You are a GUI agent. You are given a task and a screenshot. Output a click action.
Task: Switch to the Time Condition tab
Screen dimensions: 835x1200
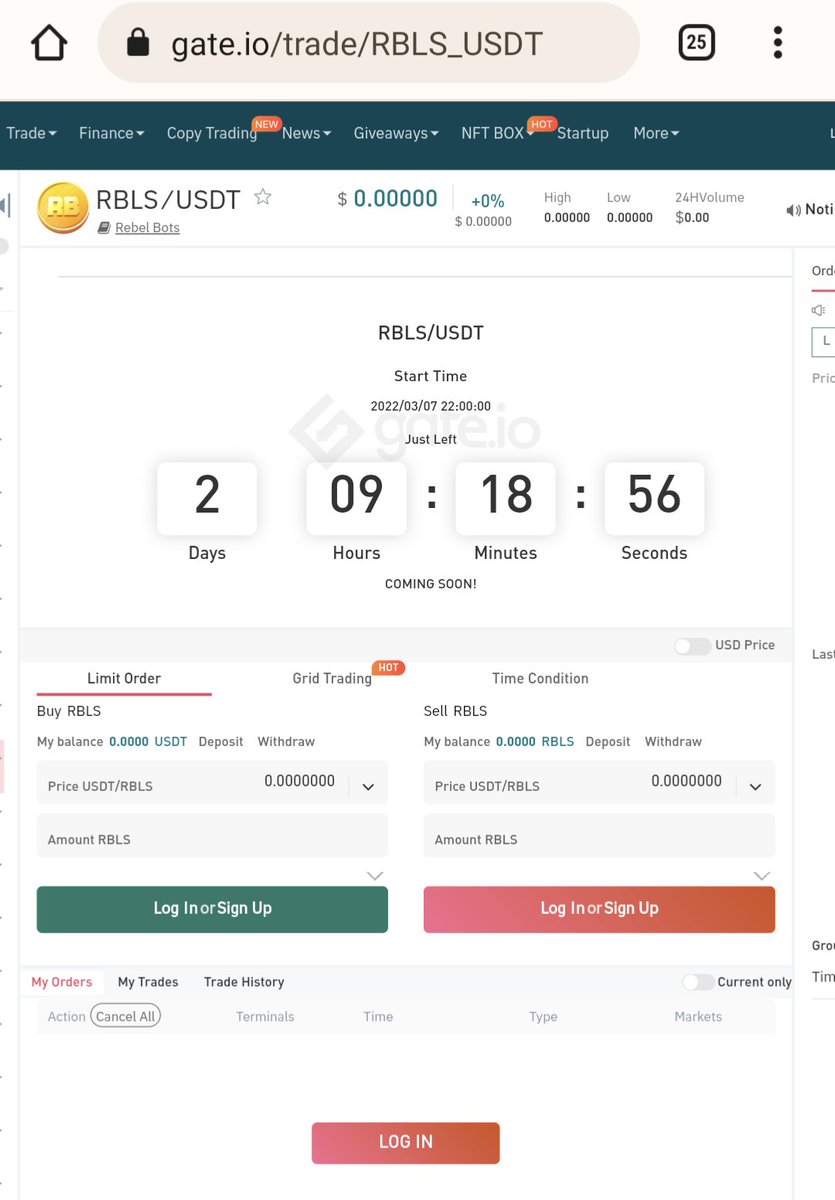[540, 678]
